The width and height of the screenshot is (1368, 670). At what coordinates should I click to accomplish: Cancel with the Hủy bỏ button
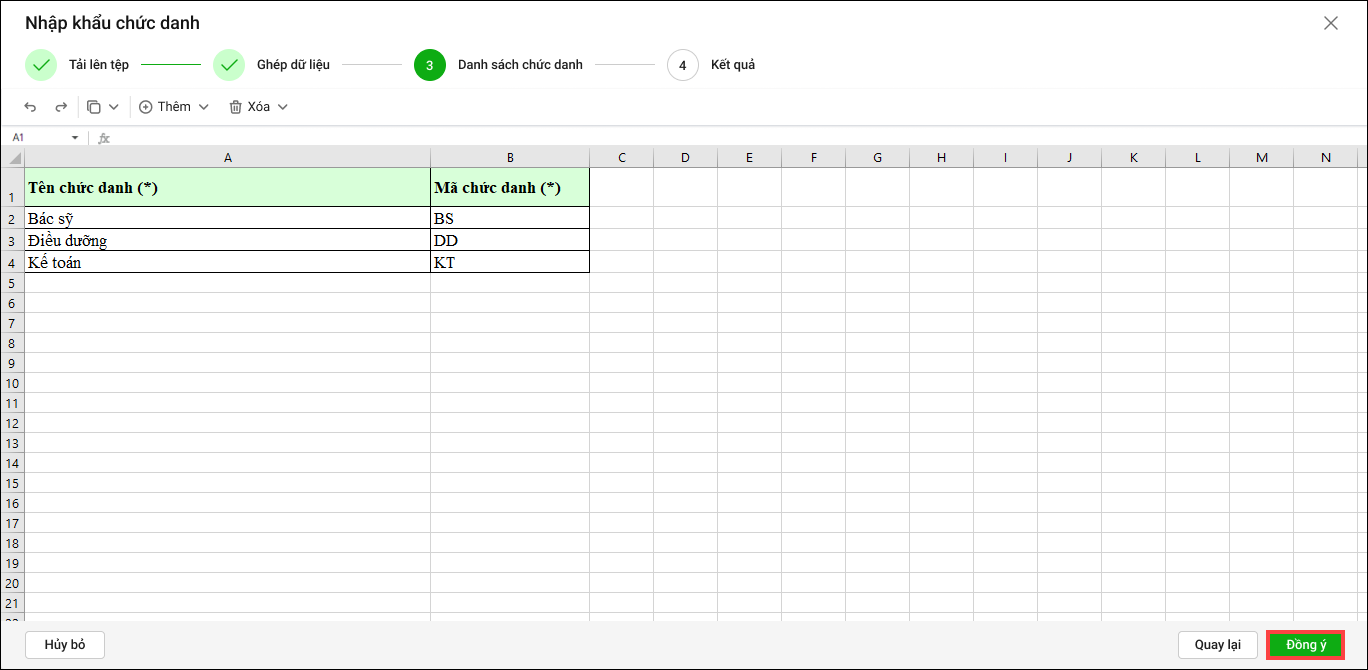coord(65,645)
